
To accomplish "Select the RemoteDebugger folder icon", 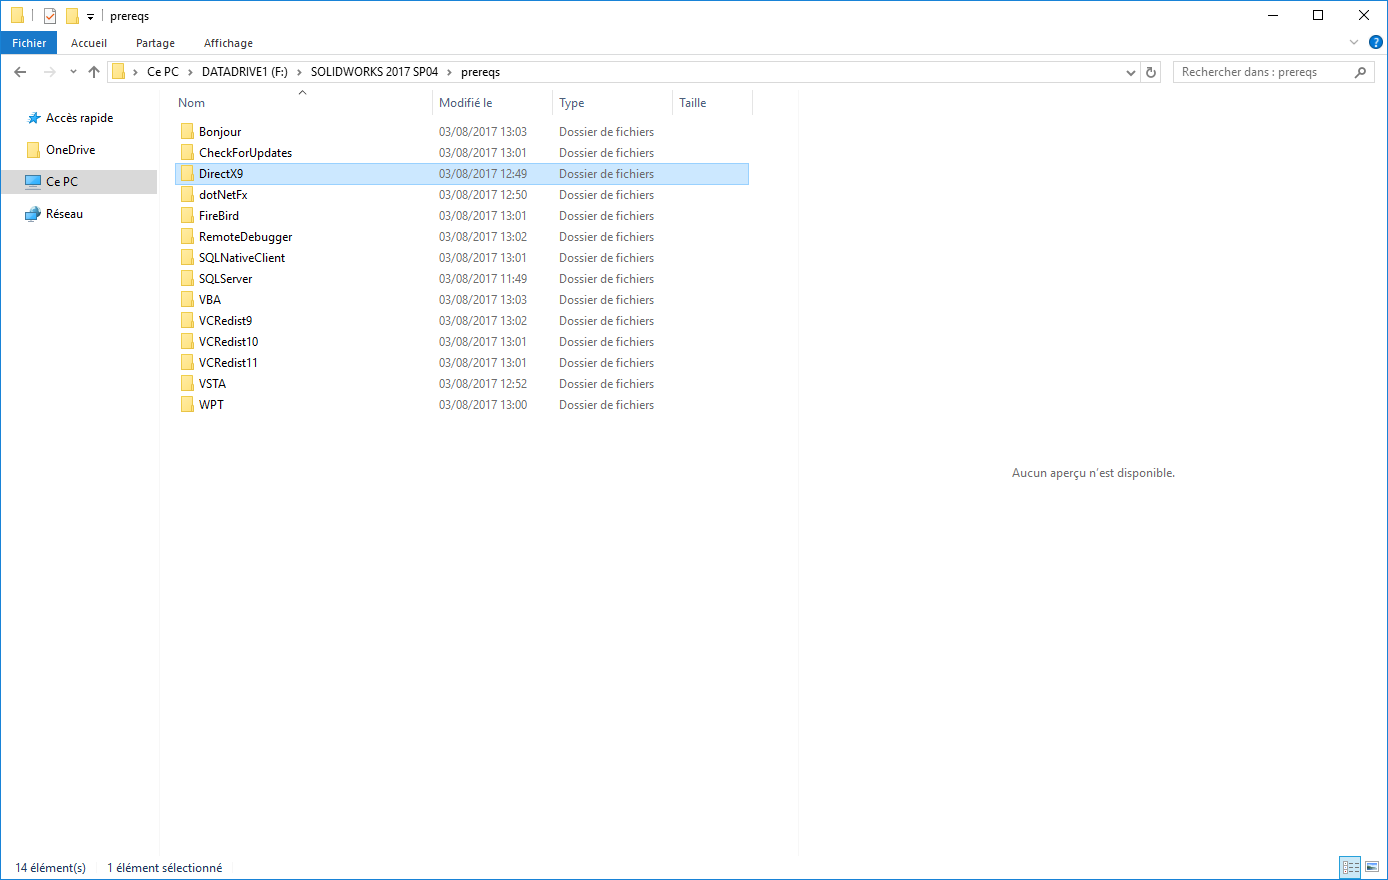I will (x=187, y=237).
